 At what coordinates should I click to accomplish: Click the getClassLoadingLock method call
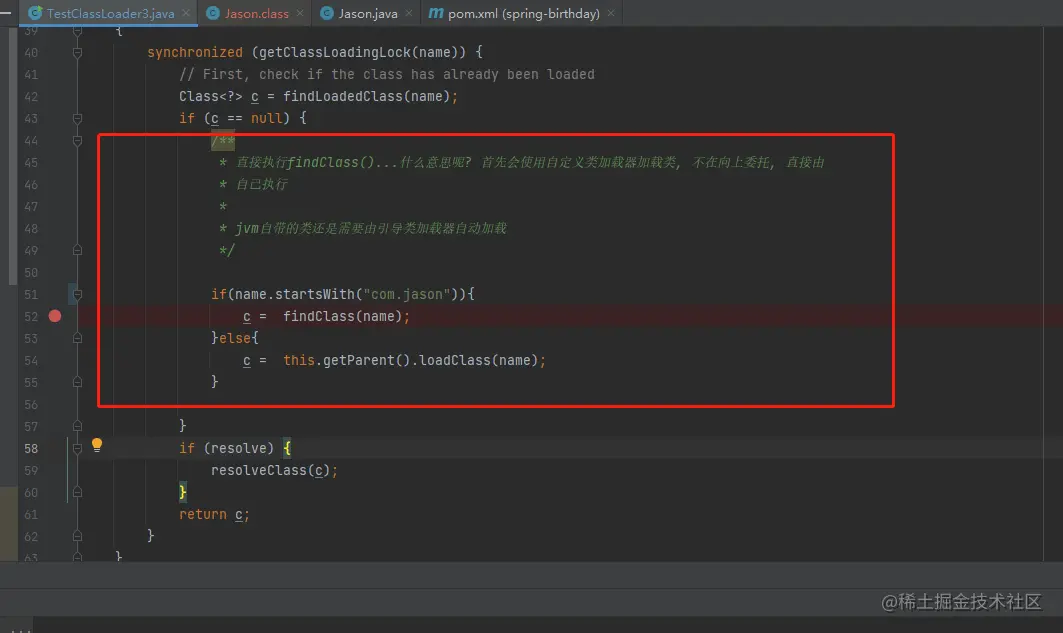(x=334, y=52)
